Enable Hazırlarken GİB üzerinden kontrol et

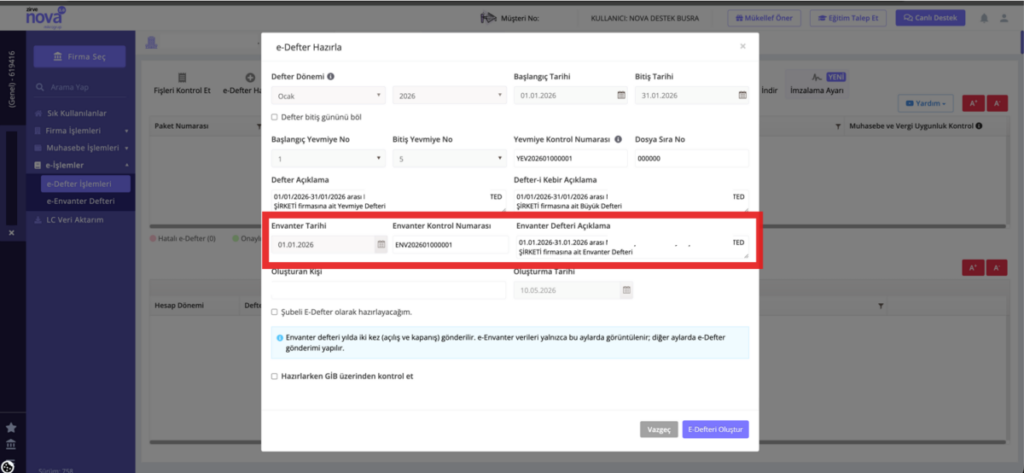coord(274,376)
